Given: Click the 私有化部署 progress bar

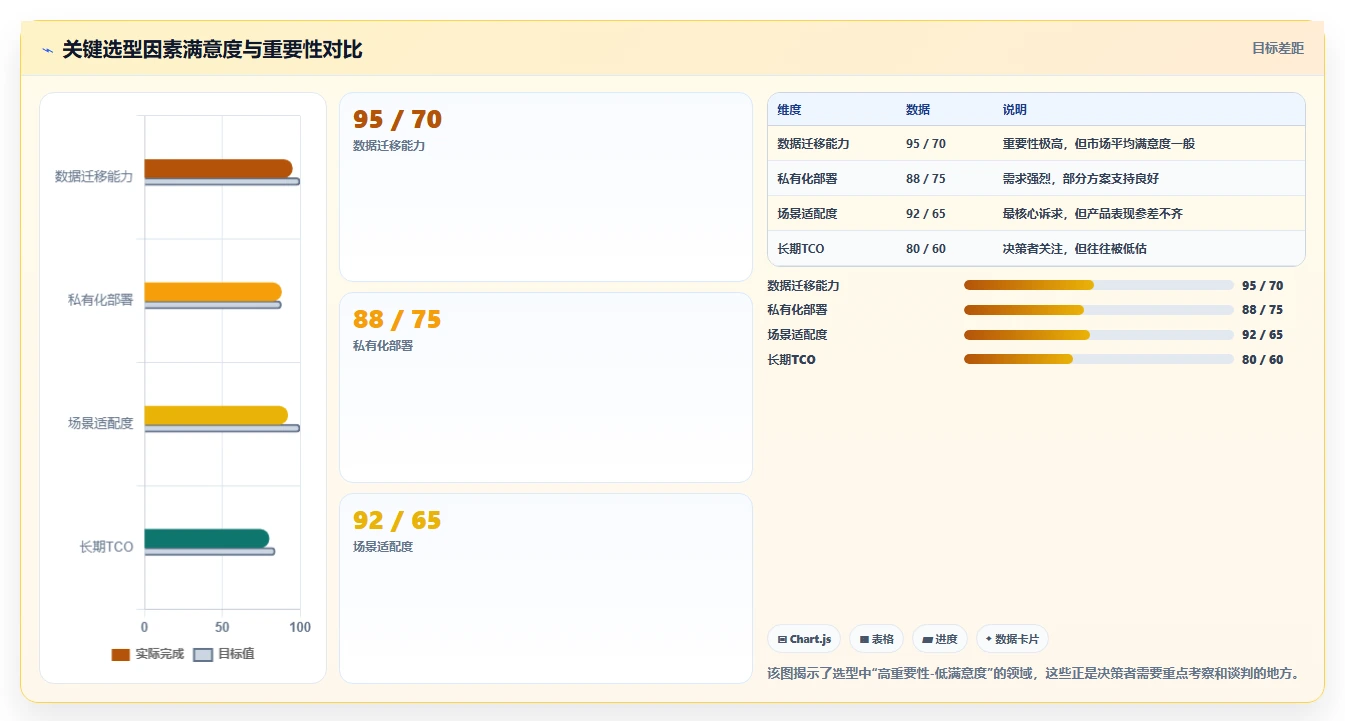Looking at the screenshot, I should (x=1098, y=310).
